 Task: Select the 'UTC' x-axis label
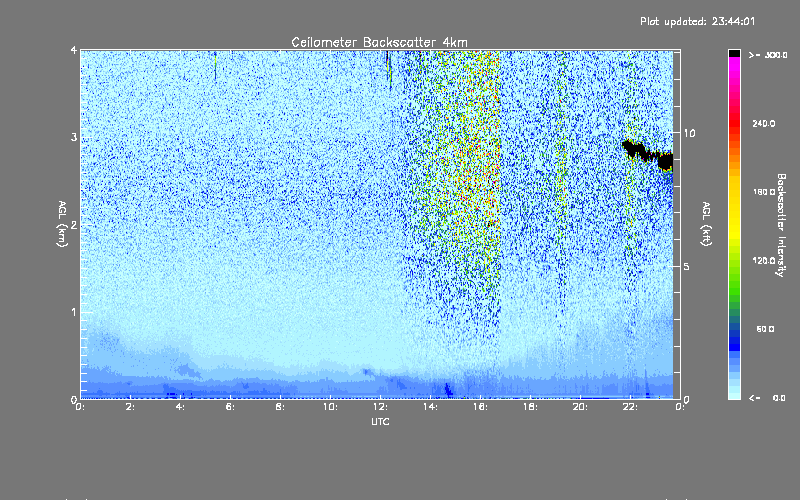pos(380,421)
